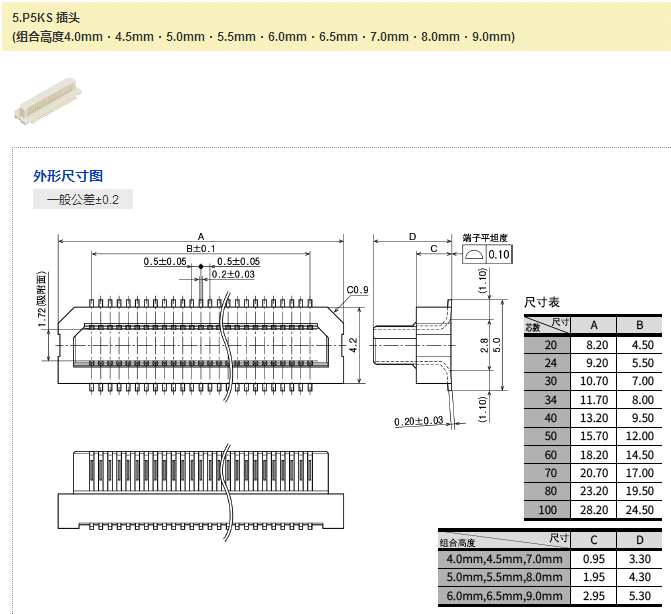Image resolution: width=671 pixels, height=614 pixels.
Task: Click the 0.20±0.03 dimension in side view
Action: 419,421
